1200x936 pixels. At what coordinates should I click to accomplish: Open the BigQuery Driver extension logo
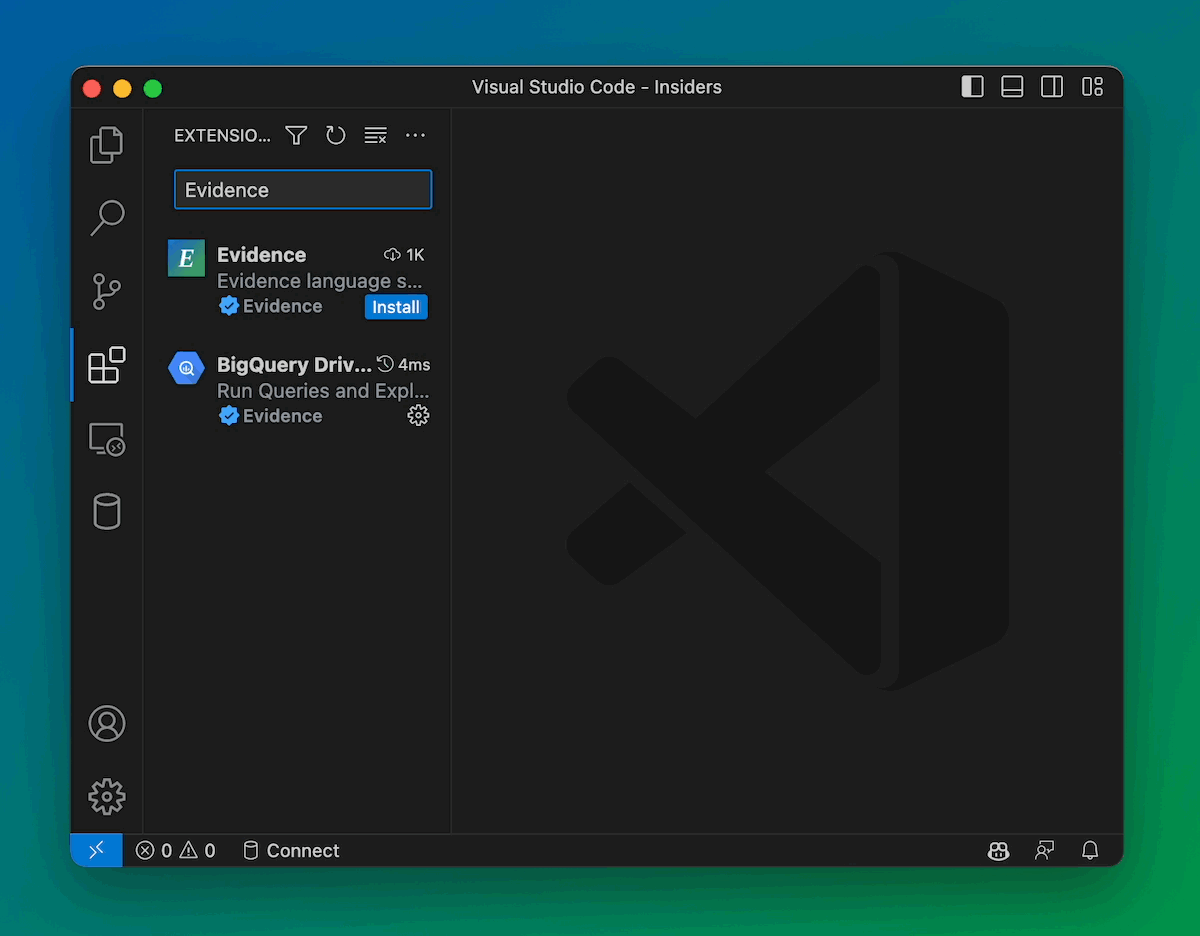186,368
